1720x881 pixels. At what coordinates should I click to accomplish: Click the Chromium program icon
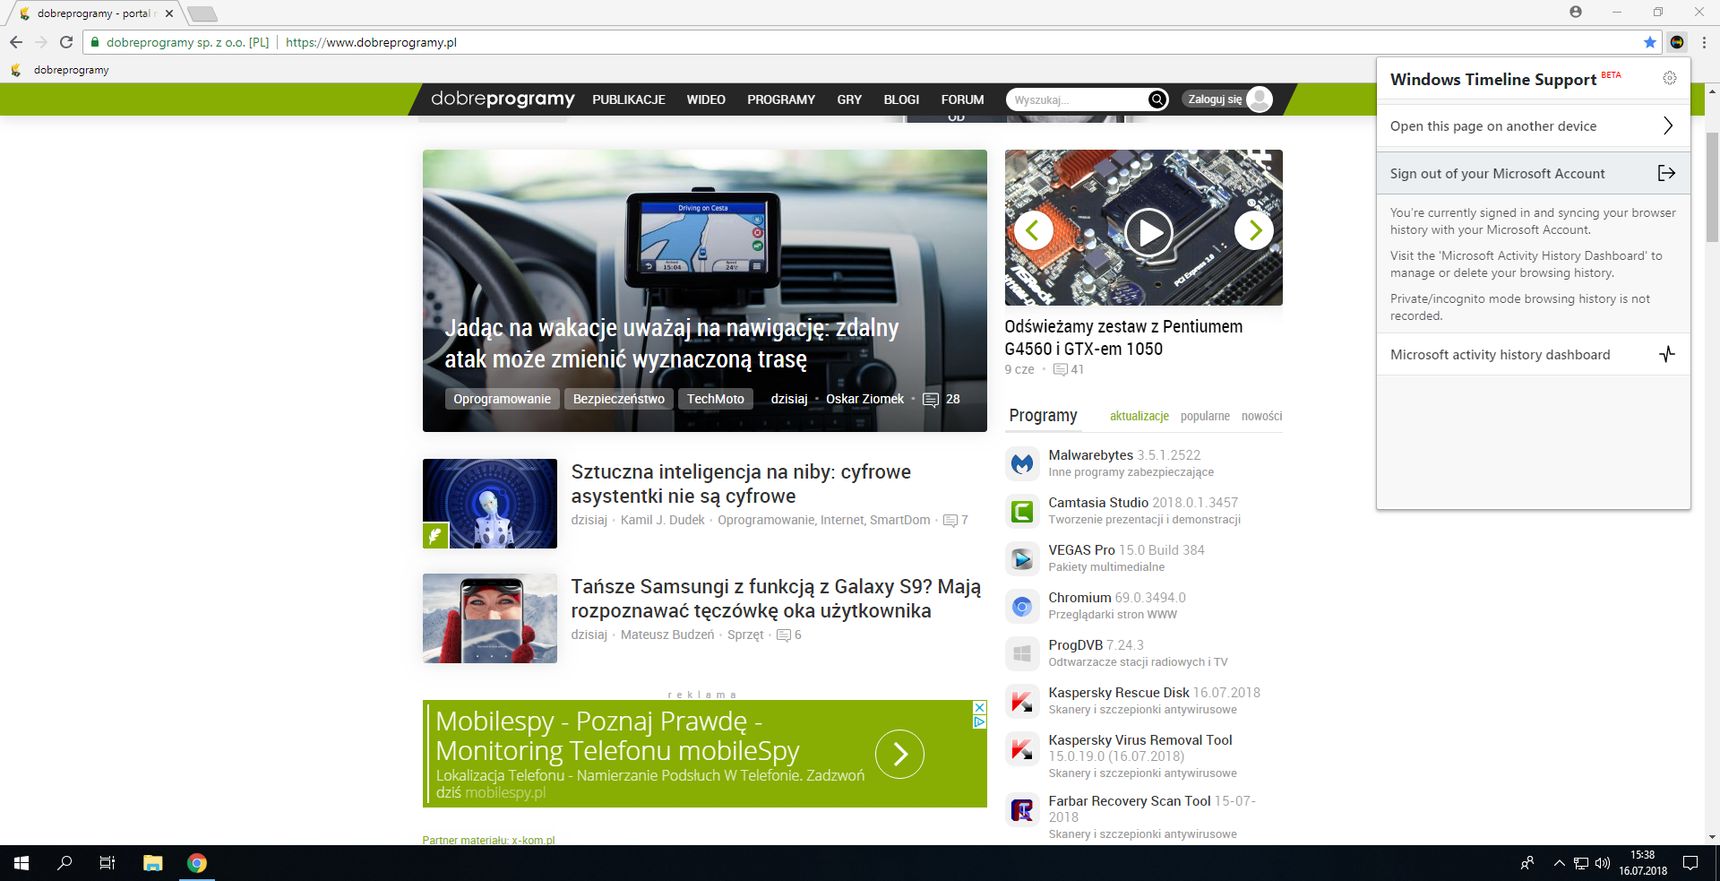pos(1022,606)
